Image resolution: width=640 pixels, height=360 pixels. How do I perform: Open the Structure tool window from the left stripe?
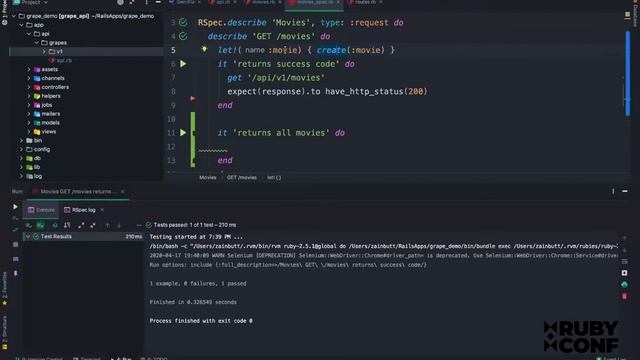(4, 332)
